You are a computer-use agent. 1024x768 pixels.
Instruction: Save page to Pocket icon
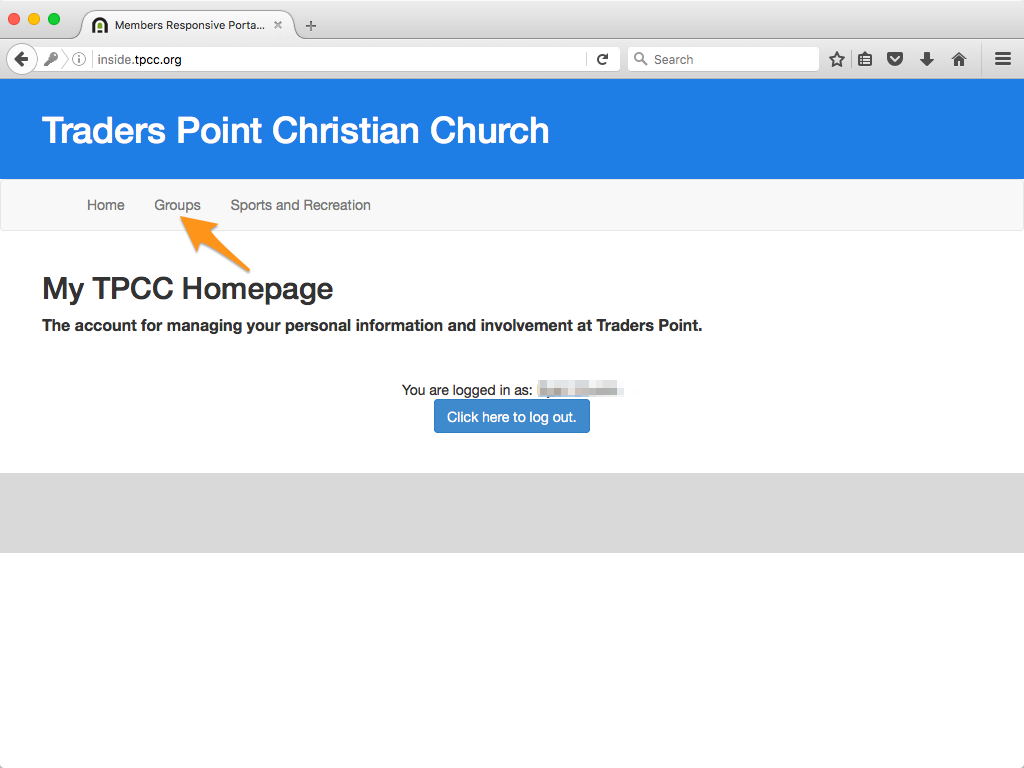click(x=895, y=59)
